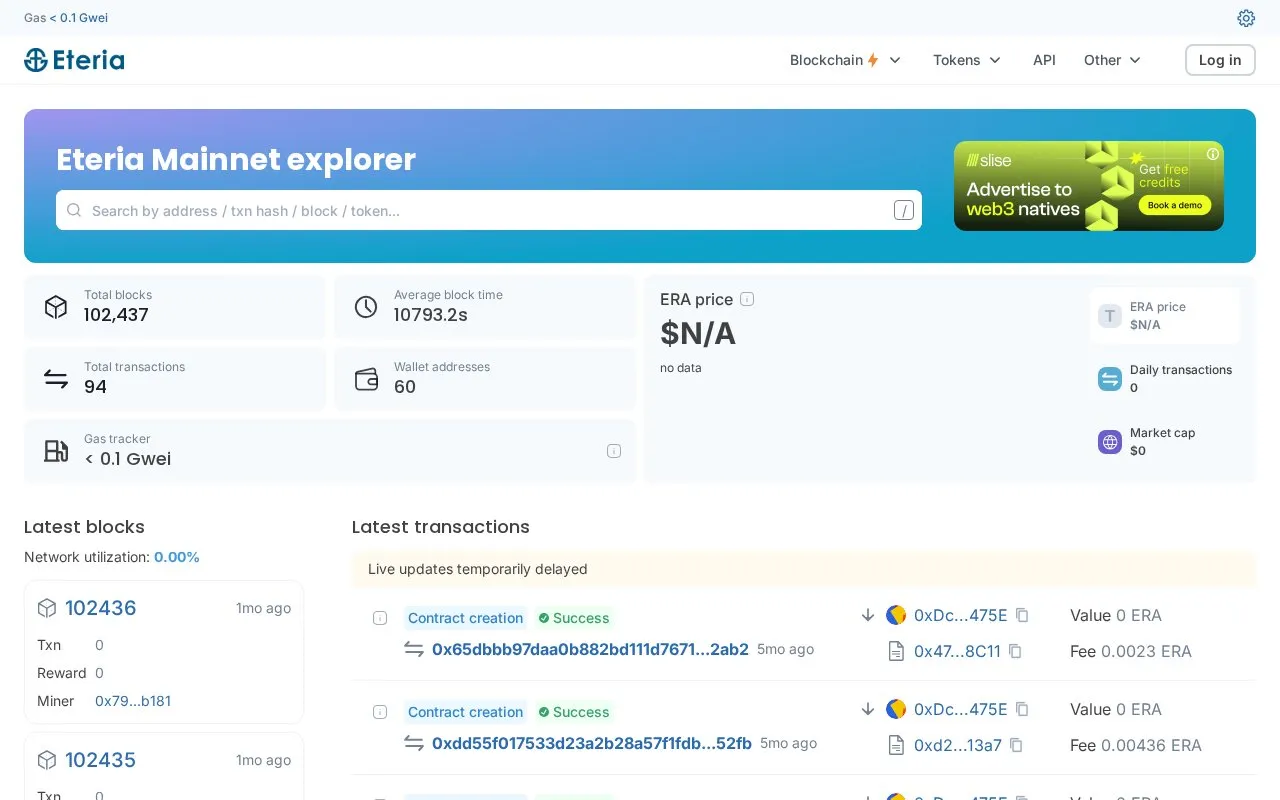
Task: Click the Gas tracker info icon
Action: tap(614, 451)
